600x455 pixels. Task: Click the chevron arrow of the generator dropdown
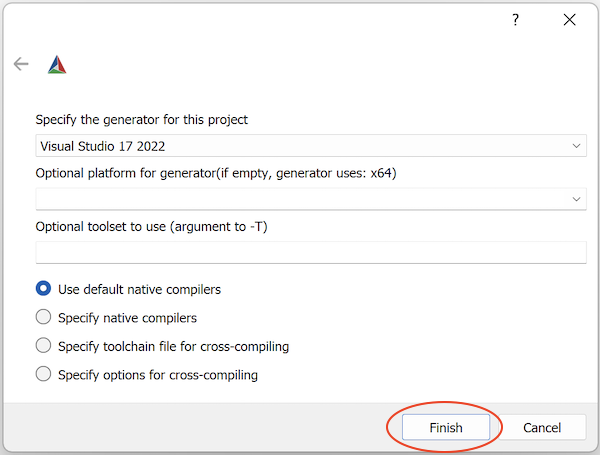576,146
